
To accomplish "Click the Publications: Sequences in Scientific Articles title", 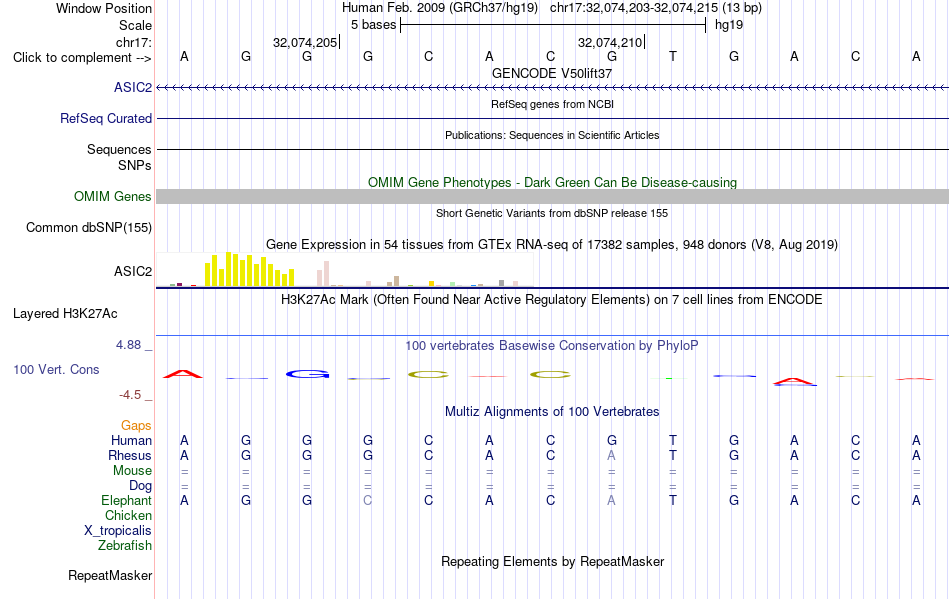I will [552, 135].
